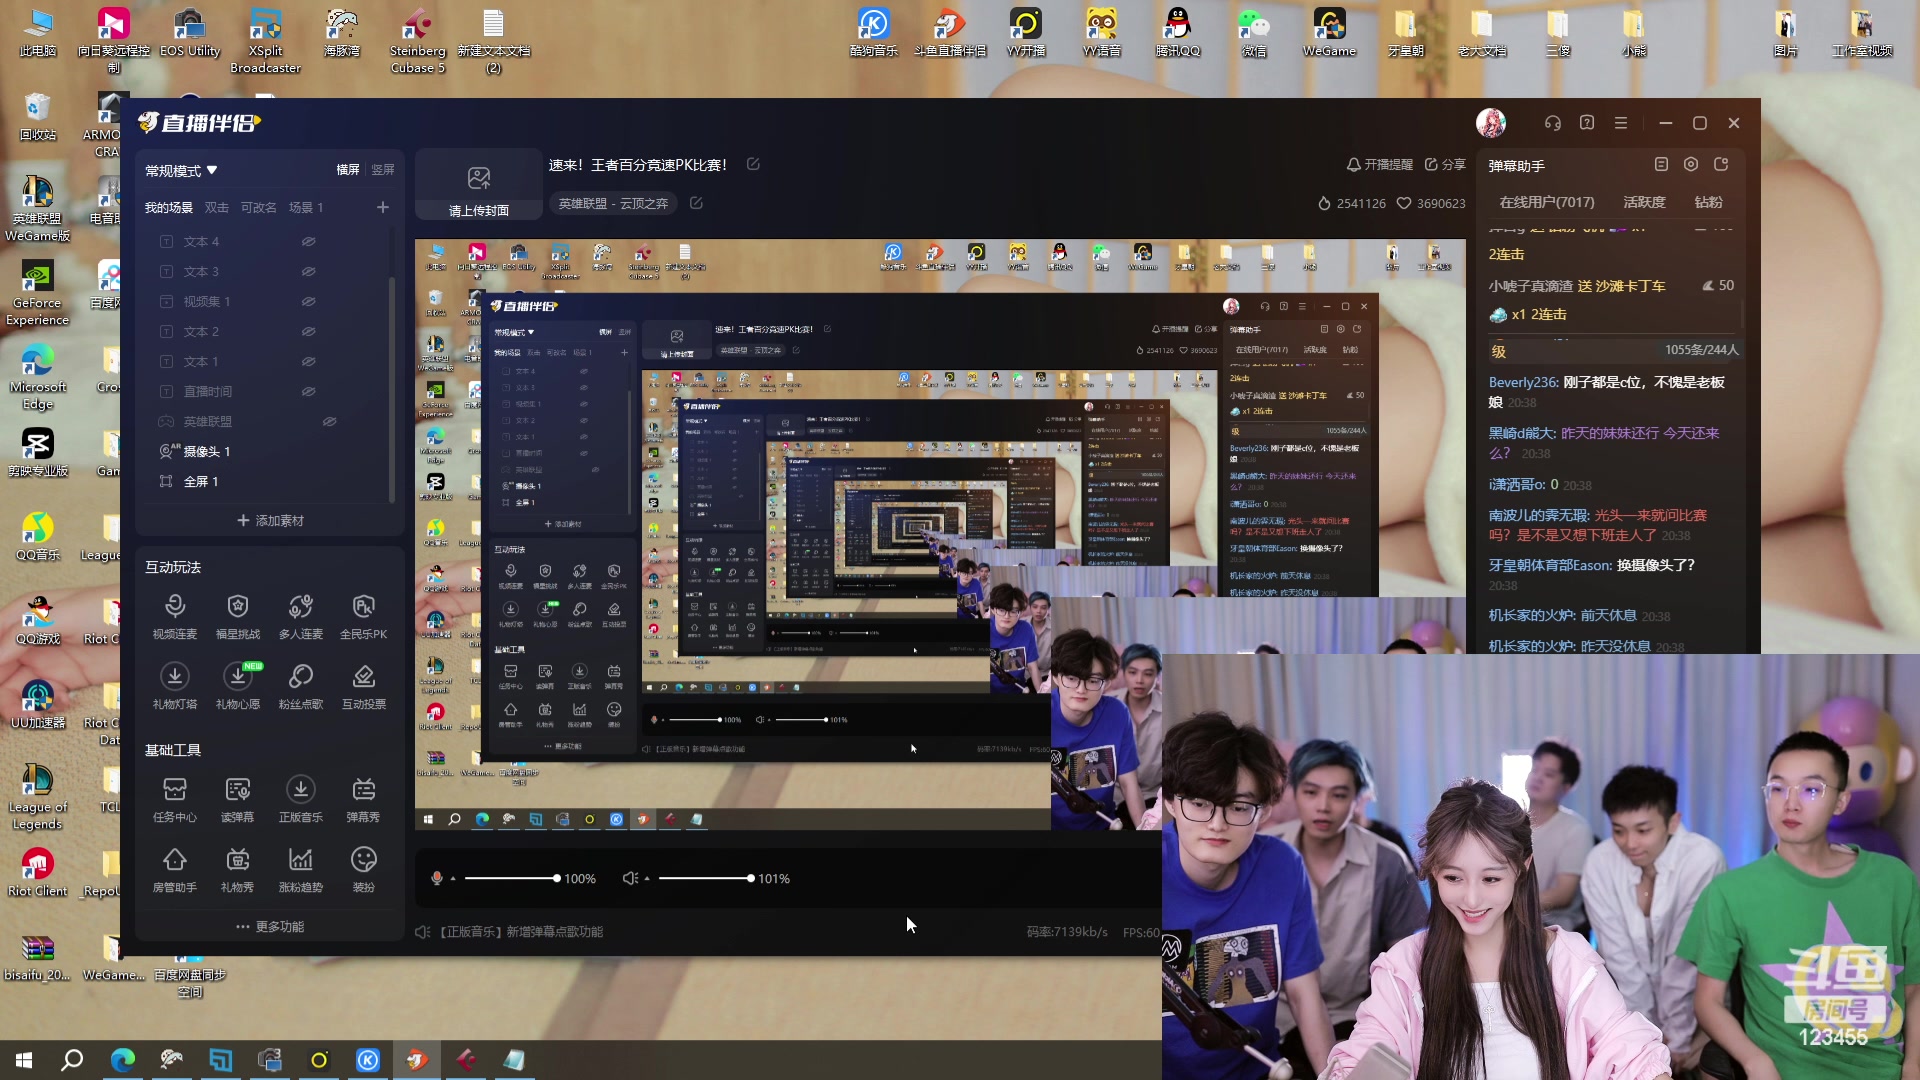Toggle visibility of 直播时间 source

pyautogui.click(x=309, y=391)
